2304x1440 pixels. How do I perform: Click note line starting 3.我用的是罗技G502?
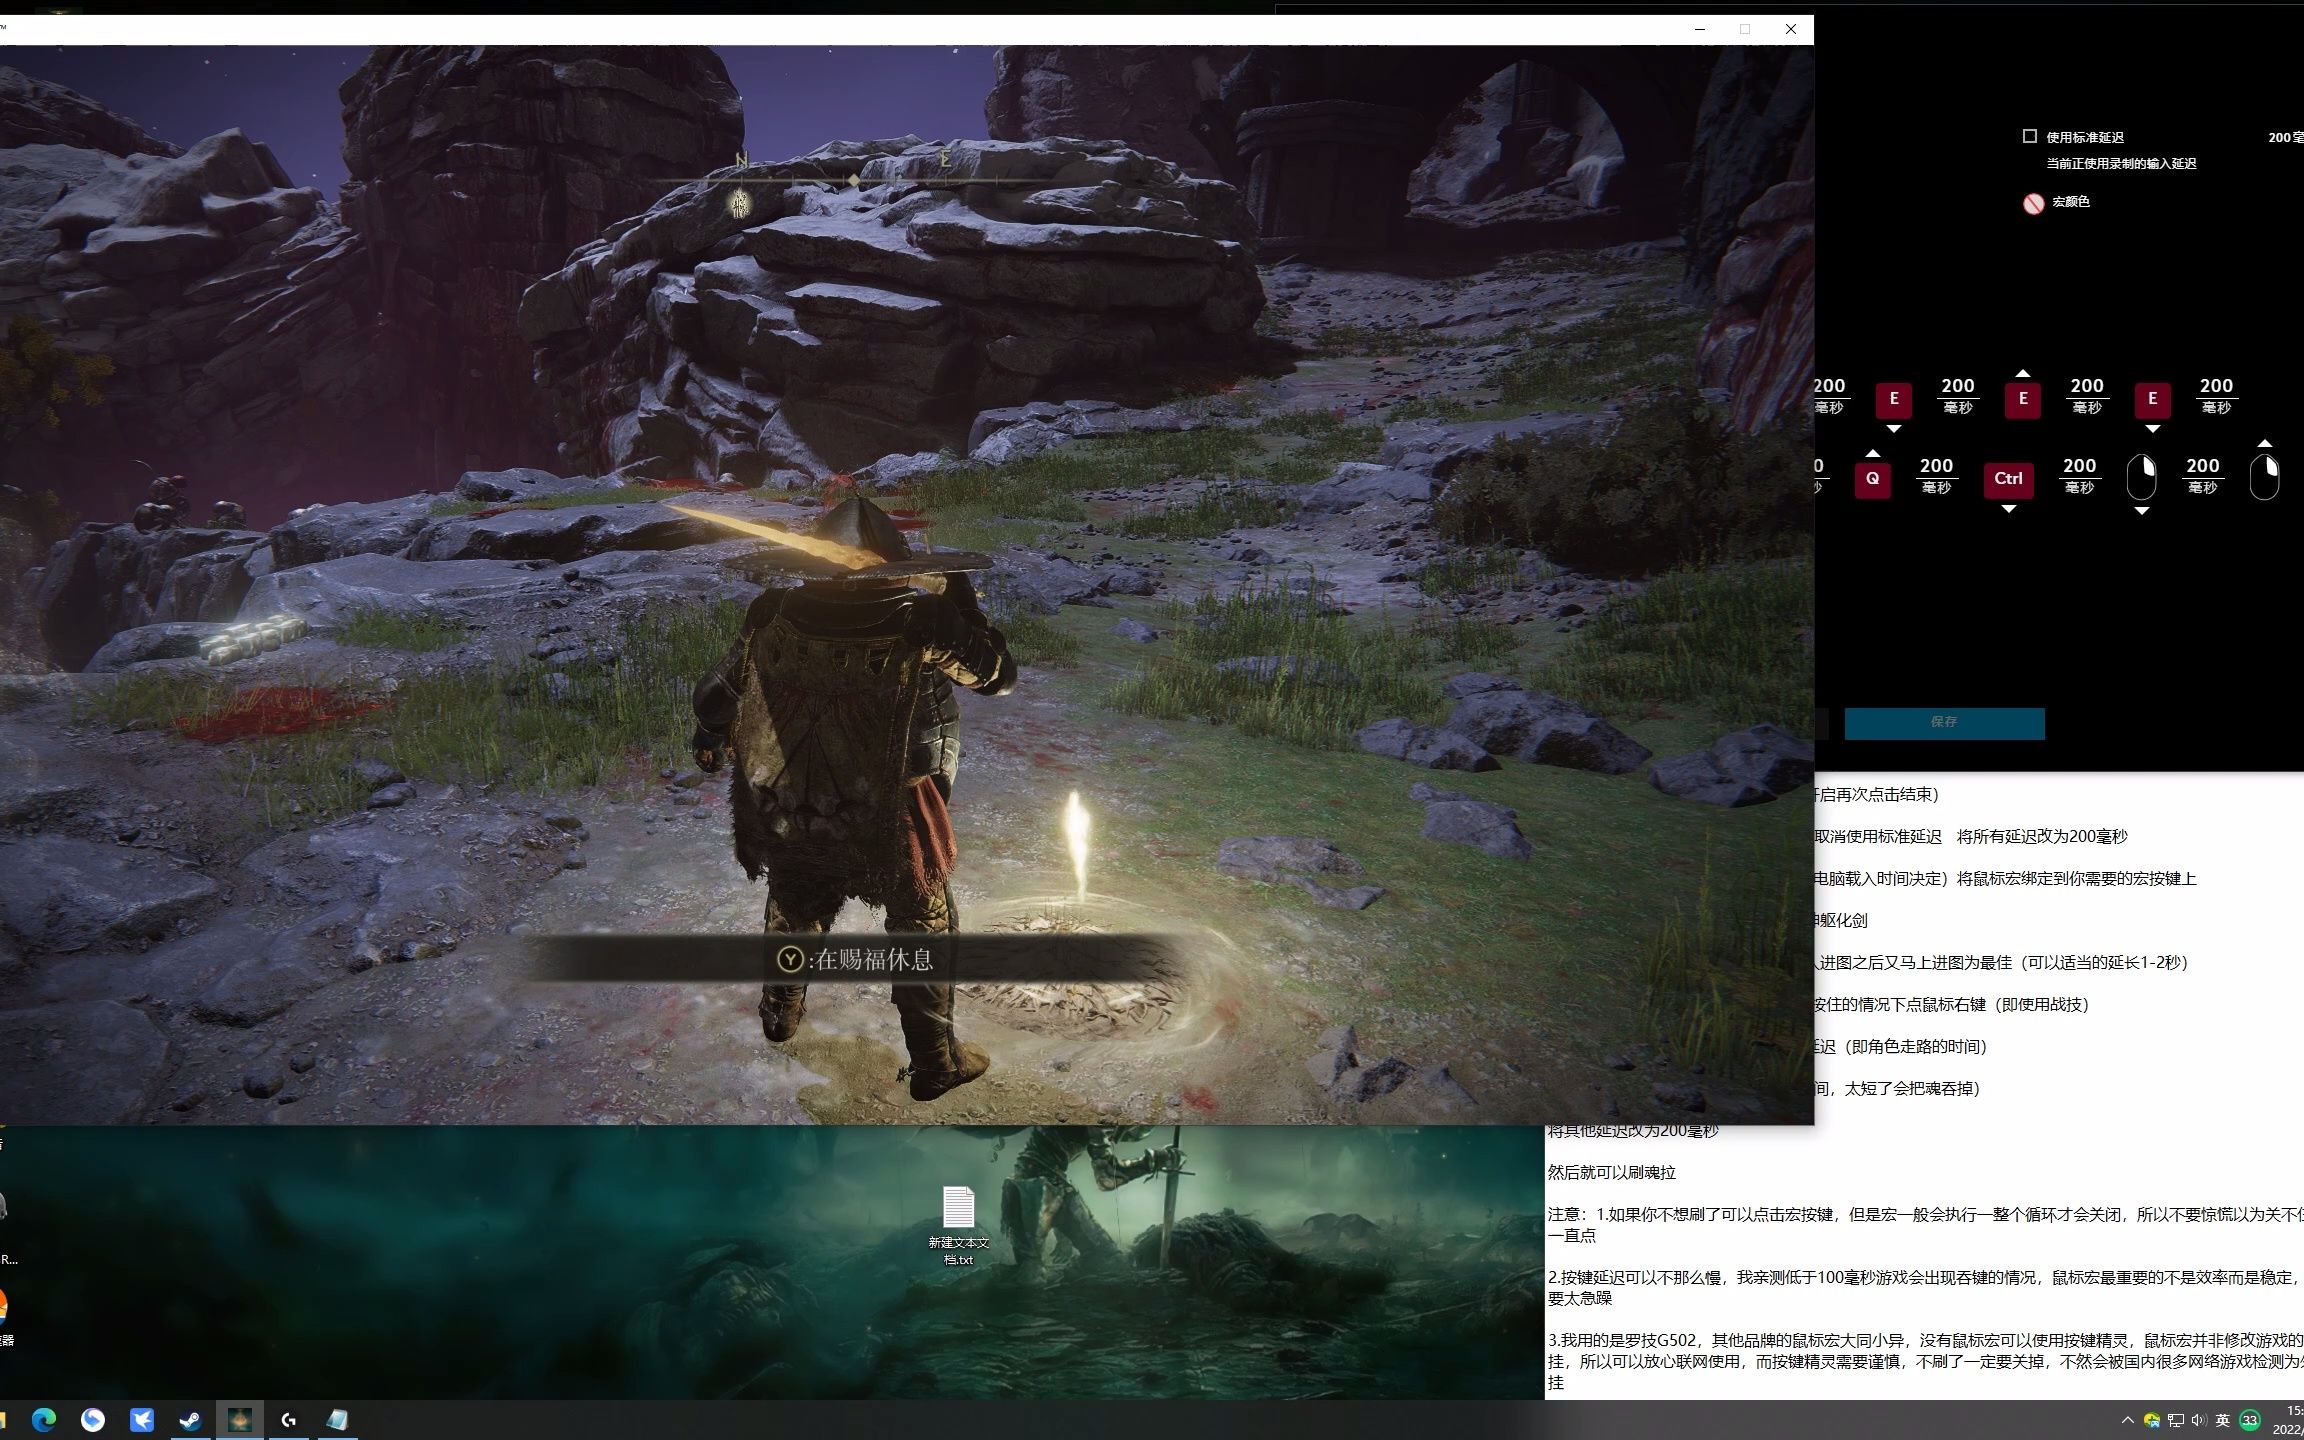click(1926, 1360)
